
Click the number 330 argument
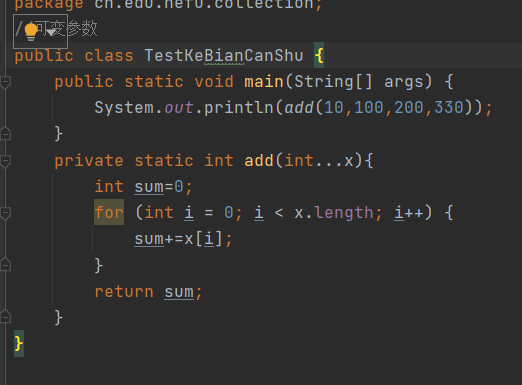[x=449, y=108]
